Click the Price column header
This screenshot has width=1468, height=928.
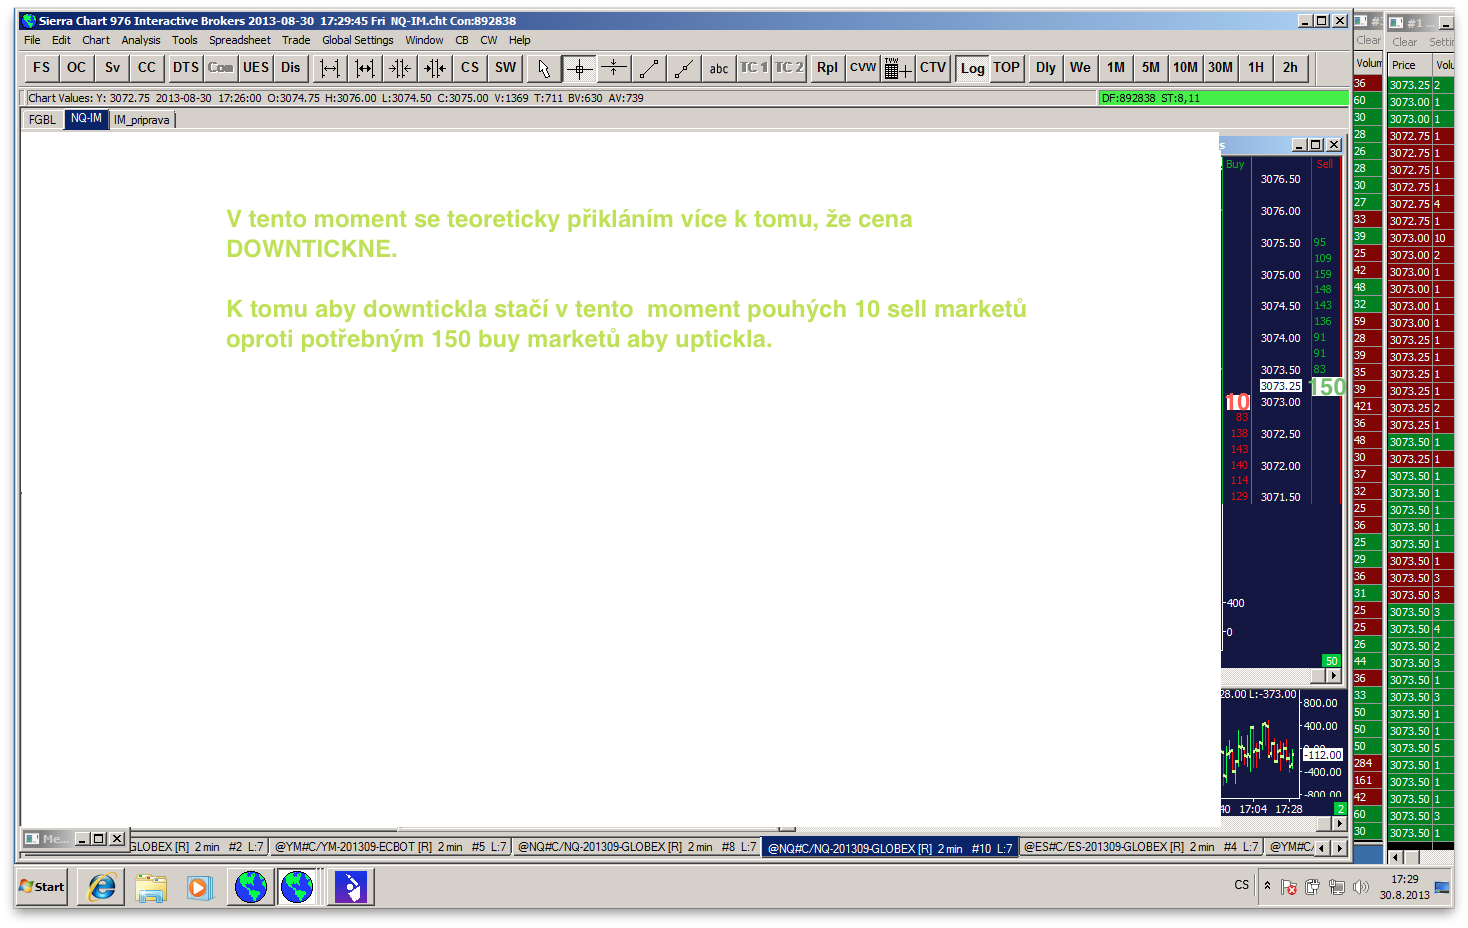coord(1410,65)
